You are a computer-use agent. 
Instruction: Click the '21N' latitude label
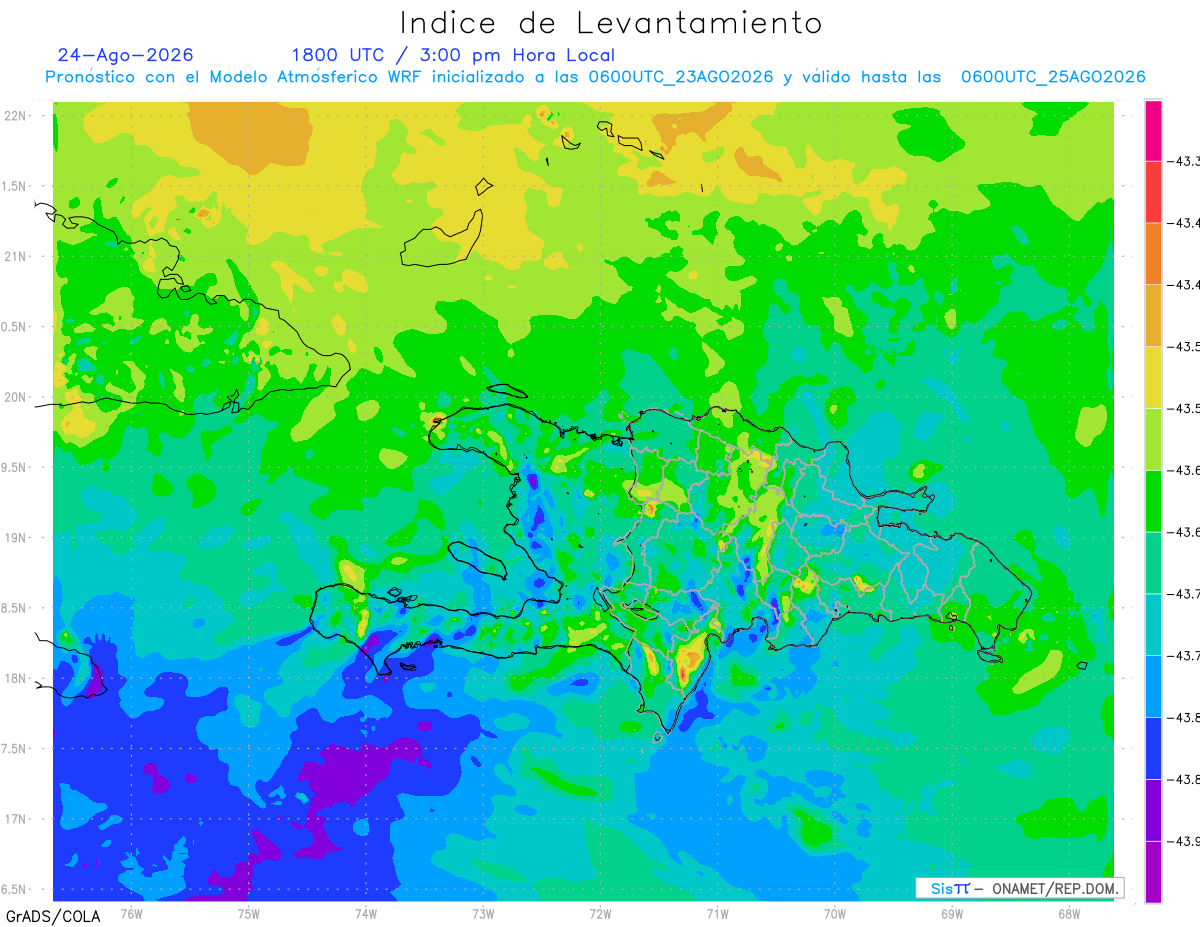pos(16,257)
